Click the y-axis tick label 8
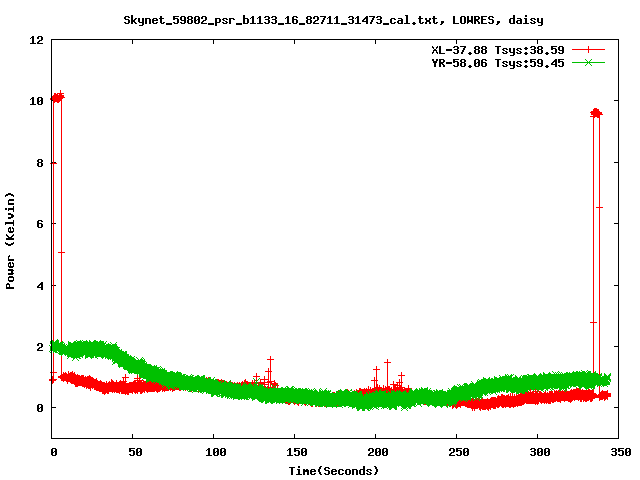This screenshot has height=480, width=640. point(40,163)
